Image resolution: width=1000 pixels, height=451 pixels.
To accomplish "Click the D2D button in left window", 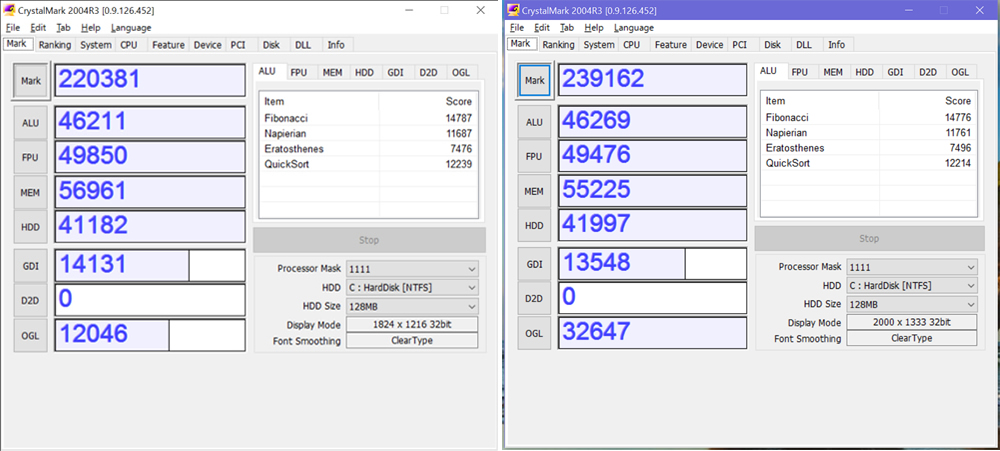I will pyautogui.click(x=31, y=300).
